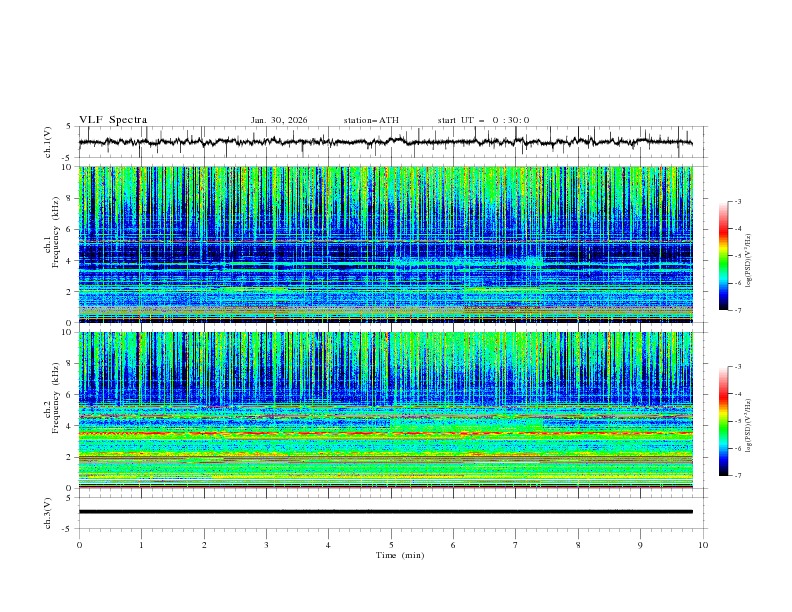
Task: Click the "ch.1(V)" axis label
Action: 48,142
